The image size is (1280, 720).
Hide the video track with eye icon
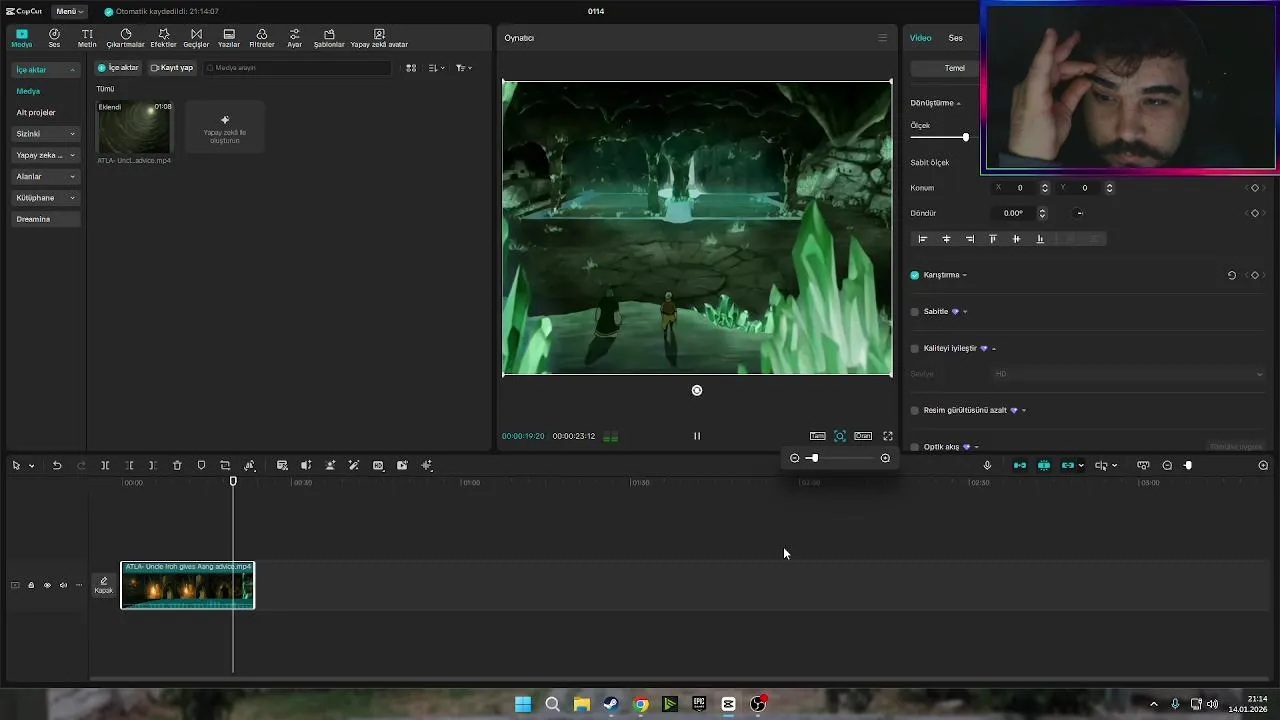pyautogui.click(x=47, y=585)
